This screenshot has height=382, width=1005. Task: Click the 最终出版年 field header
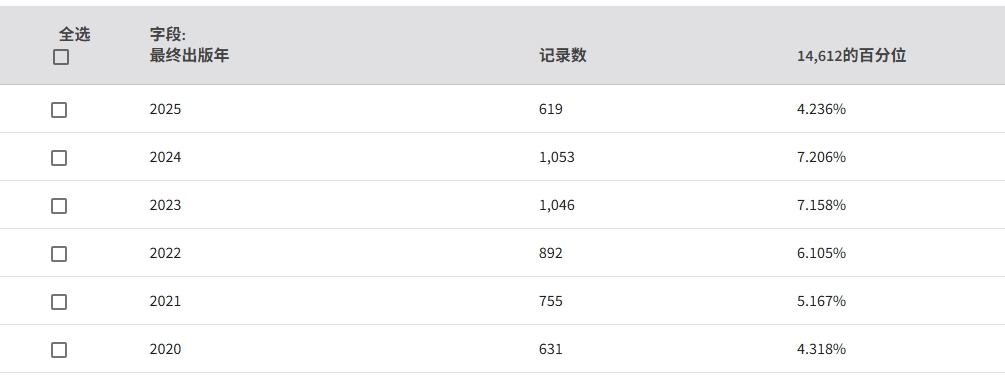[189, 56]
